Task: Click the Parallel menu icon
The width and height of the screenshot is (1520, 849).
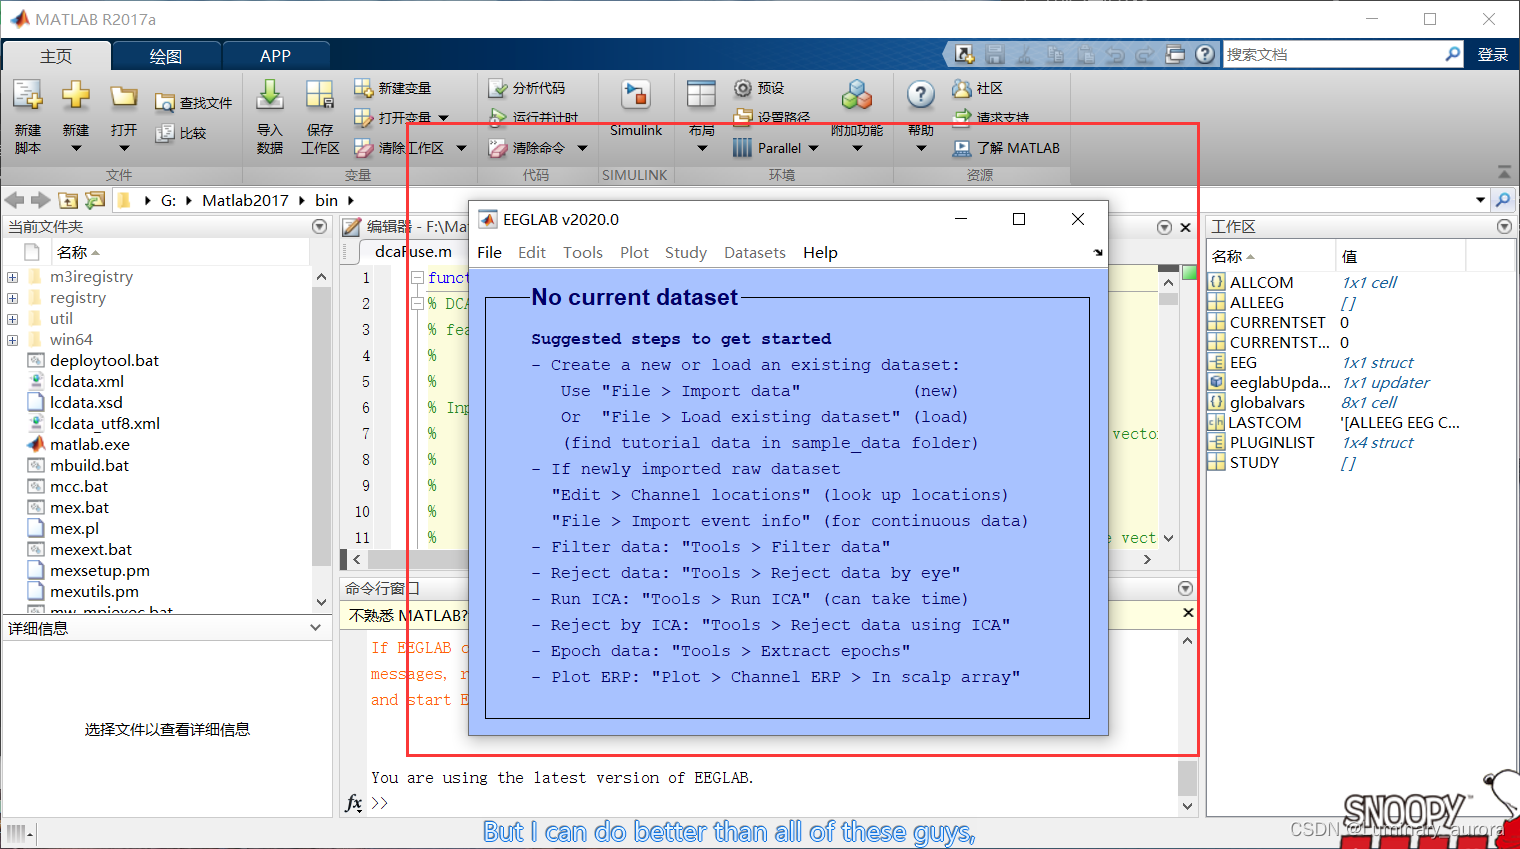Action: pos(742,148)
